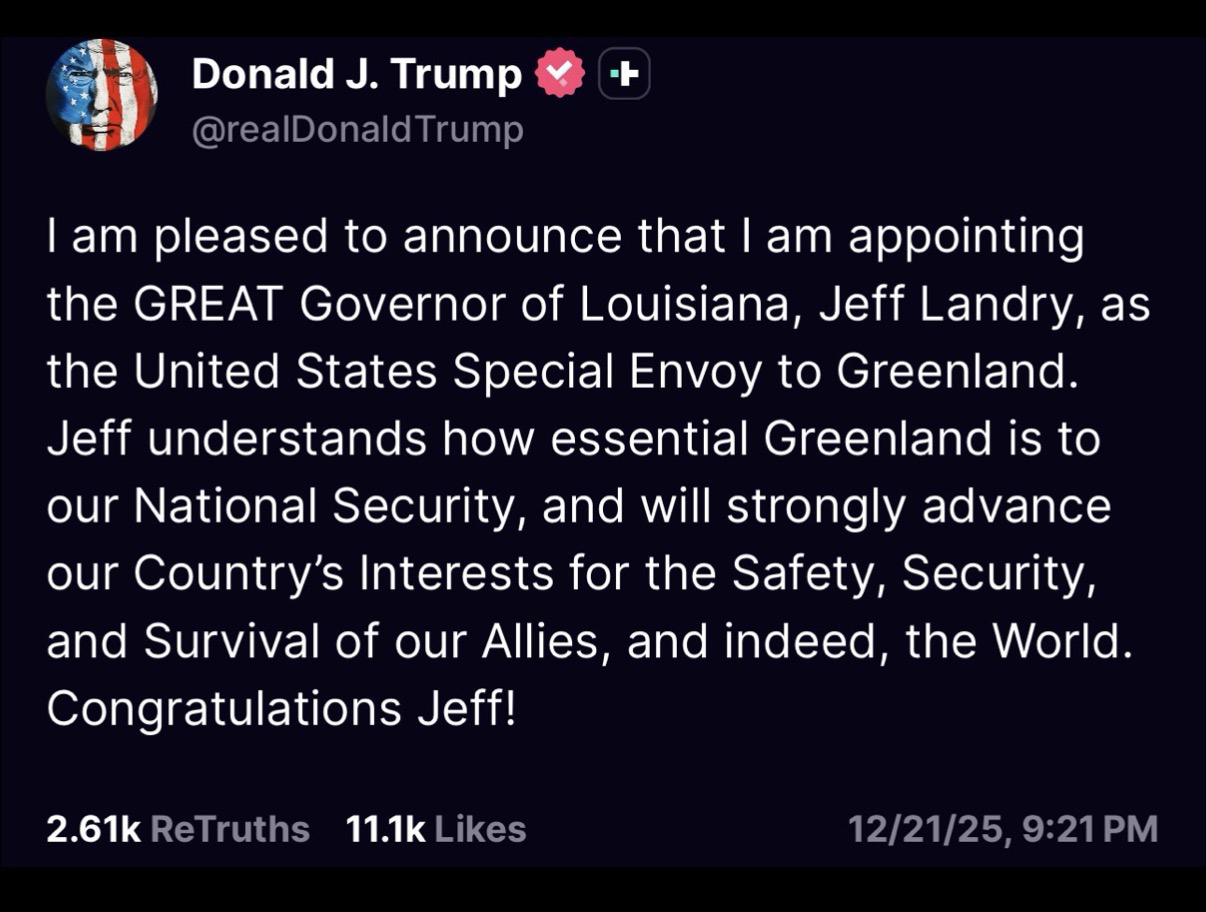1206x912 pixels.
Task: Click "Congratulations Jeff!" at the post's end
Action: 281,709
